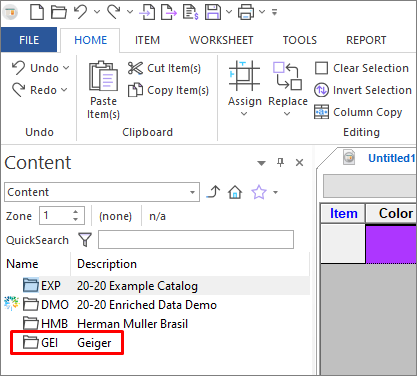
Task: Pin the Content panel with the pushpin
Action: tap(281, 162)
